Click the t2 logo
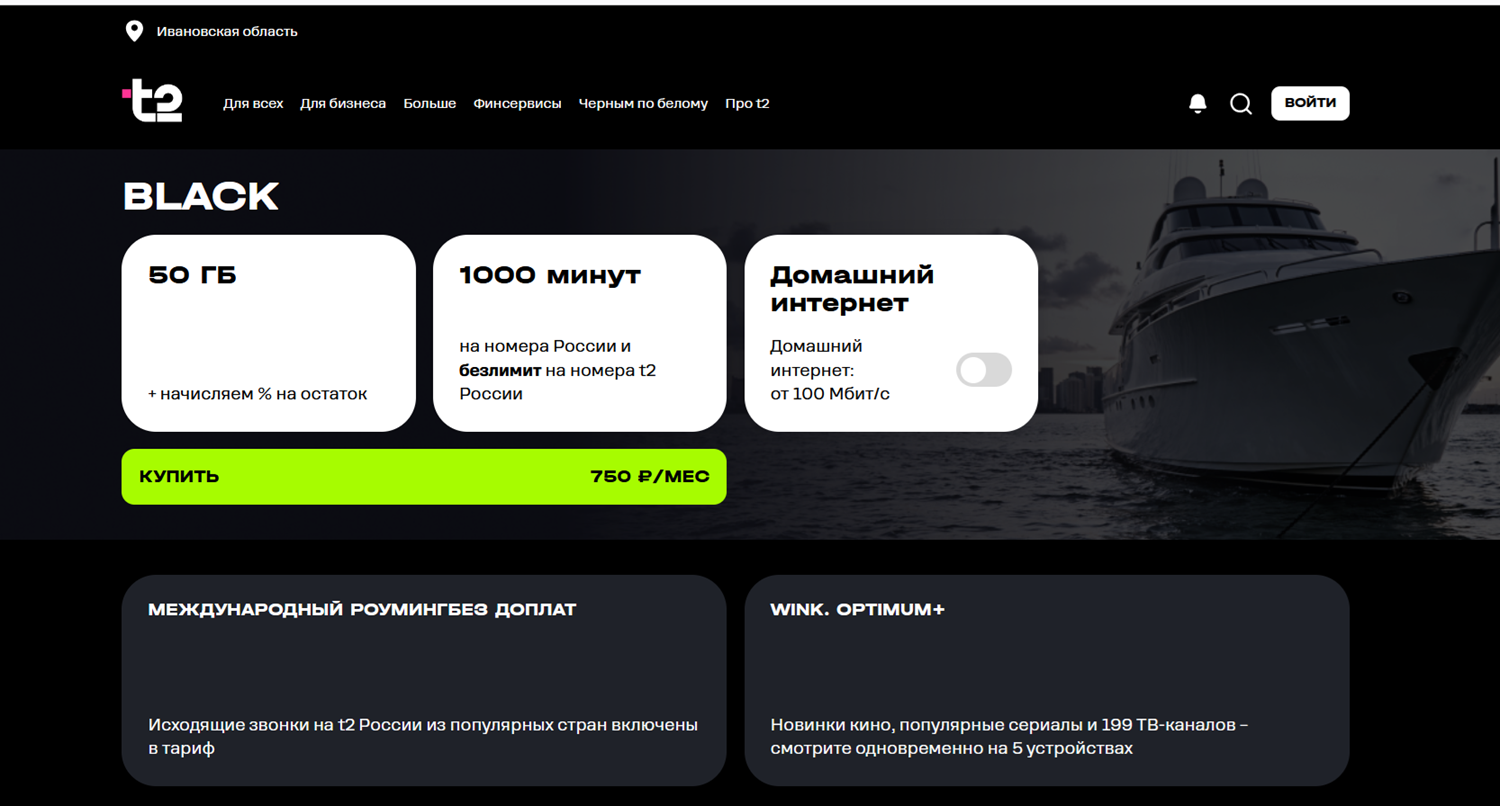The image size is (1500, 806). click(x=152, y=101)
